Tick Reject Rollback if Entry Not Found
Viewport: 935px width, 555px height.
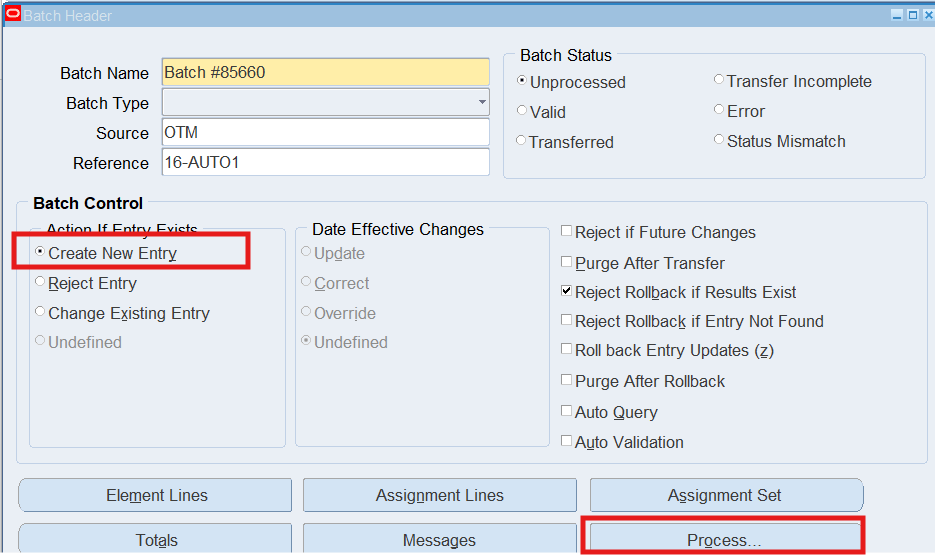click(567, 321)
